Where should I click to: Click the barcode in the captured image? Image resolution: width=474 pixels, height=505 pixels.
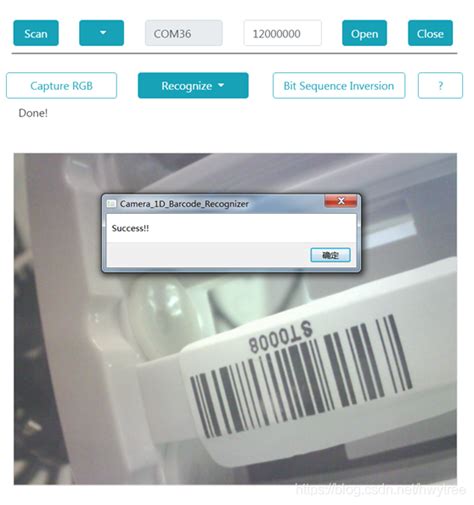tap(301, 377)
